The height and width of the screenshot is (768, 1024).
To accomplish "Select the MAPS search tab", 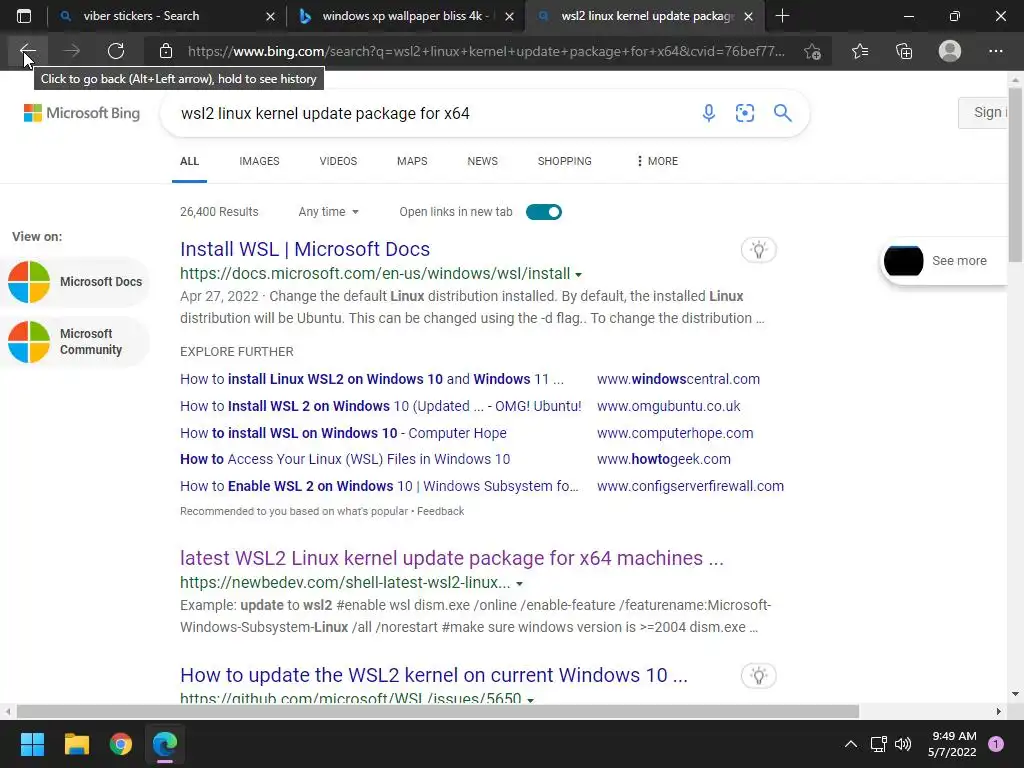I will point(412,161).
